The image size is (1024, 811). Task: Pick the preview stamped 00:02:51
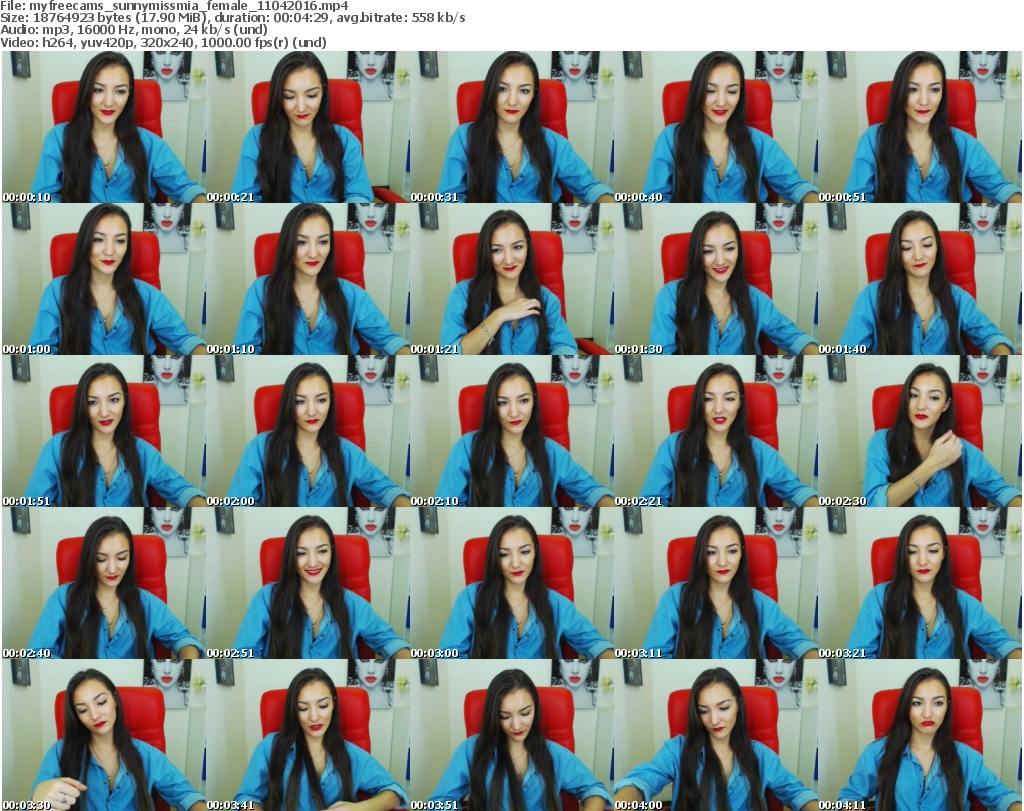coord(308,583)
